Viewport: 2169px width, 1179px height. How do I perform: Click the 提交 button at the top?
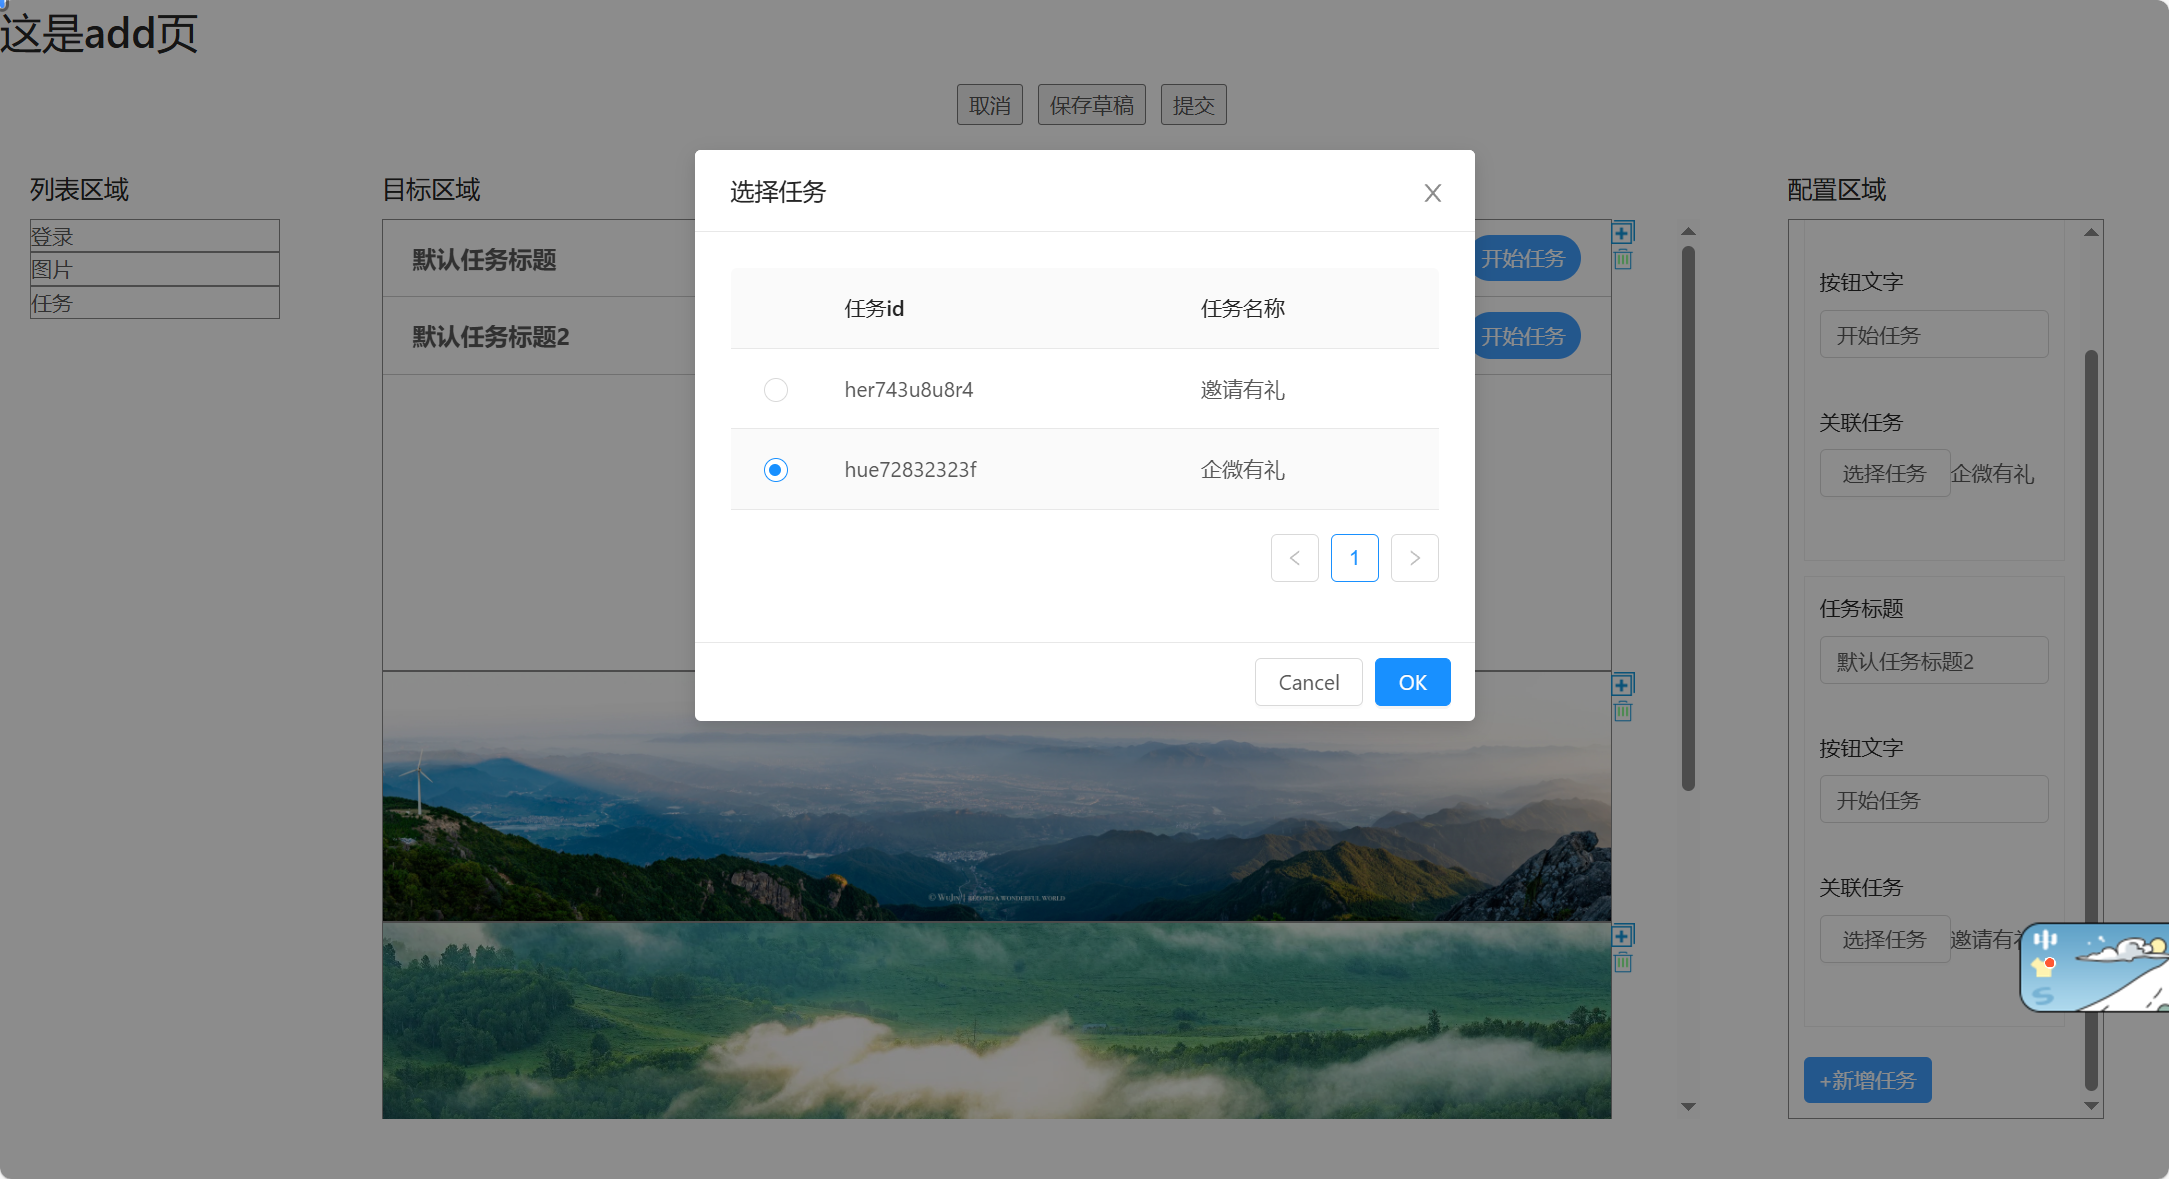[1193, 104]
